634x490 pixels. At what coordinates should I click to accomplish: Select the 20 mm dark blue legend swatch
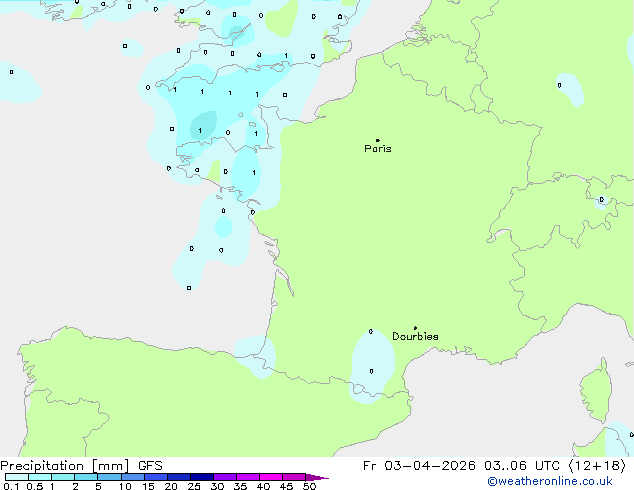[179, 477]
